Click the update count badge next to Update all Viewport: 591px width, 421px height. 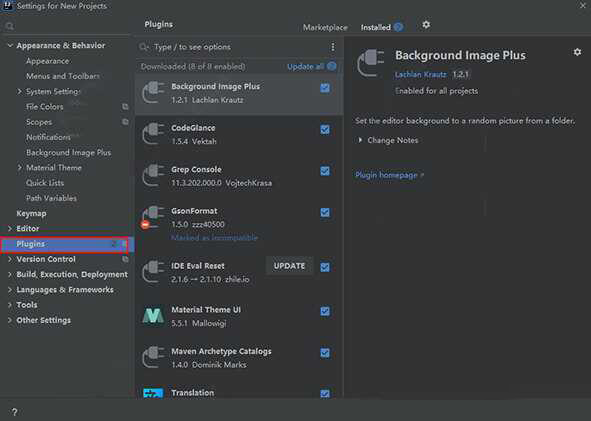[332, 66]
